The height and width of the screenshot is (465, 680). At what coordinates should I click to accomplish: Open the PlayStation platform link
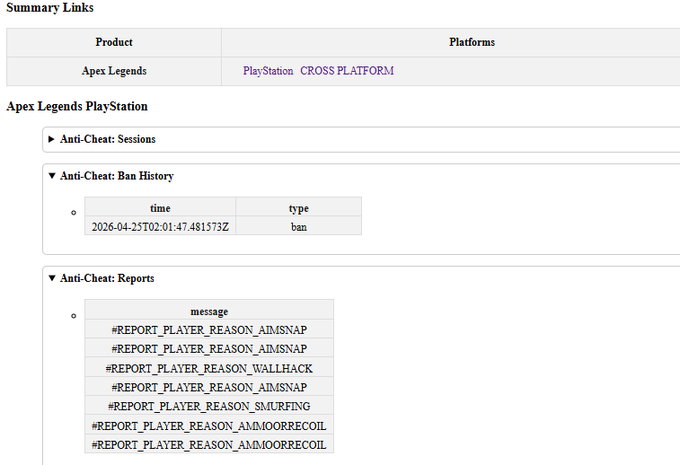click(268, 71)
